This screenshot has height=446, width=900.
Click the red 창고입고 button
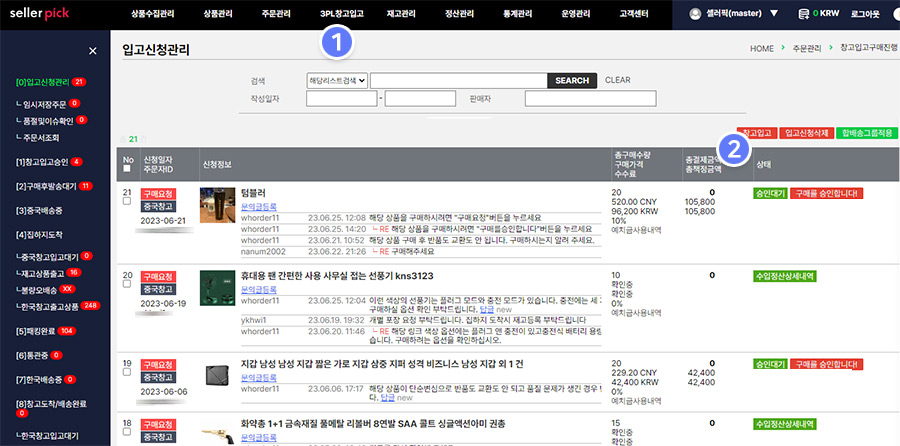pos(756,132)
